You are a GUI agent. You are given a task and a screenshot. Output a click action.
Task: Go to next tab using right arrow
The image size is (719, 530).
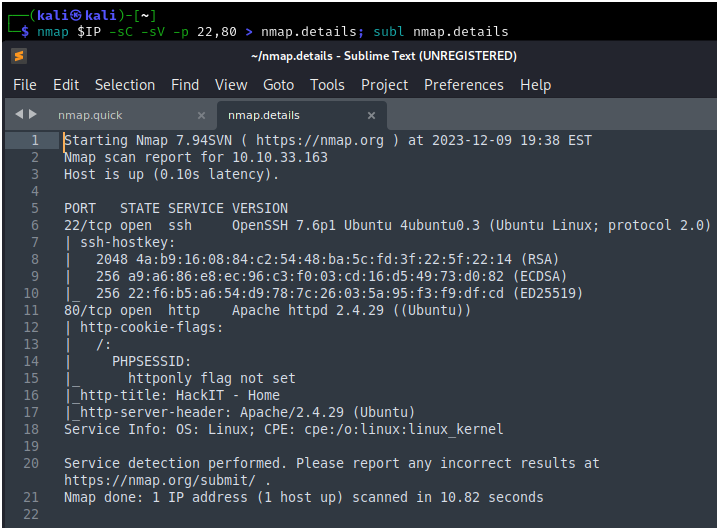pos(33,115)
